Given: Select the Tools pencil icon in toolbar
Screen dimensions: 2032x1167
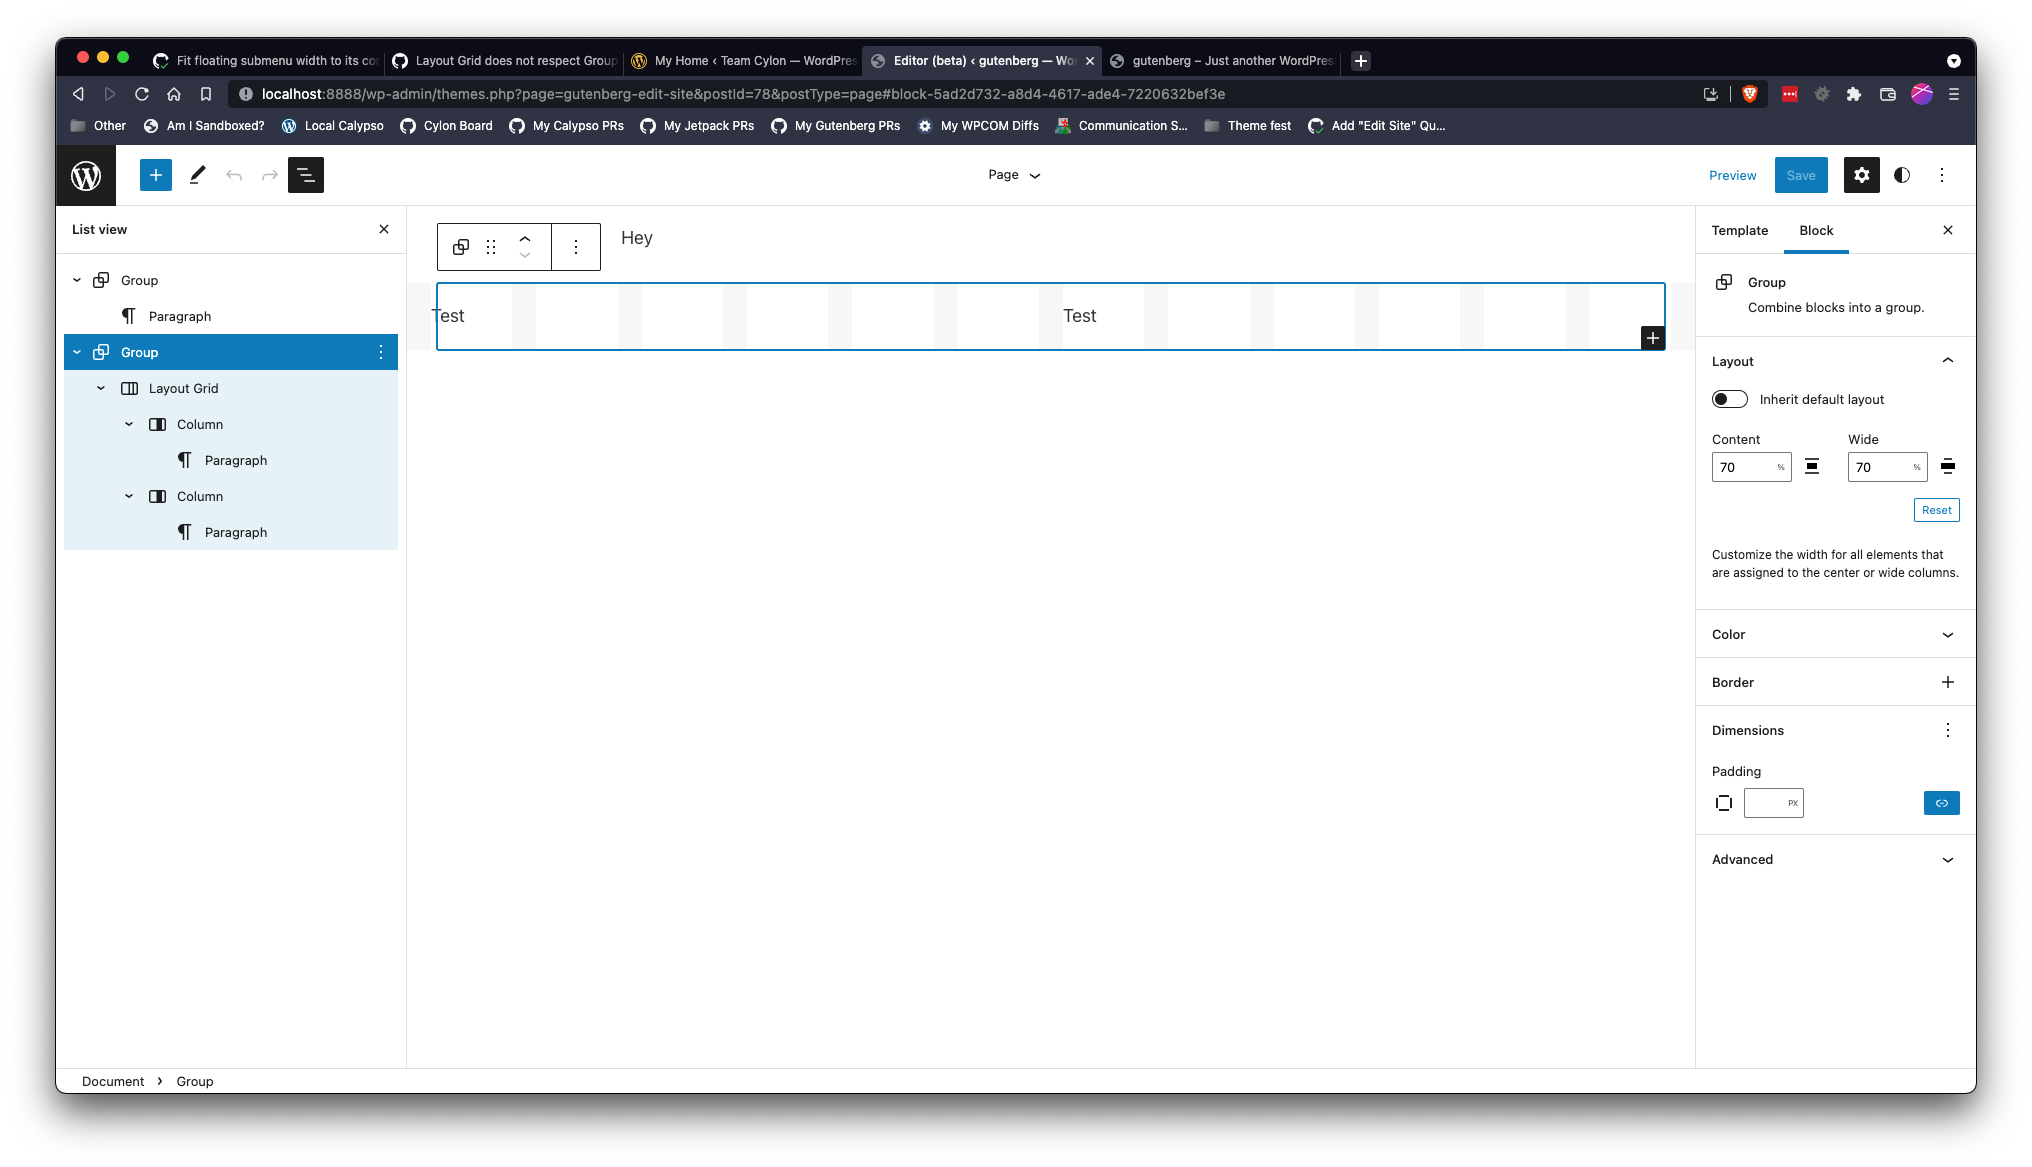Looking at the screenshot, I should pos(196,175).
